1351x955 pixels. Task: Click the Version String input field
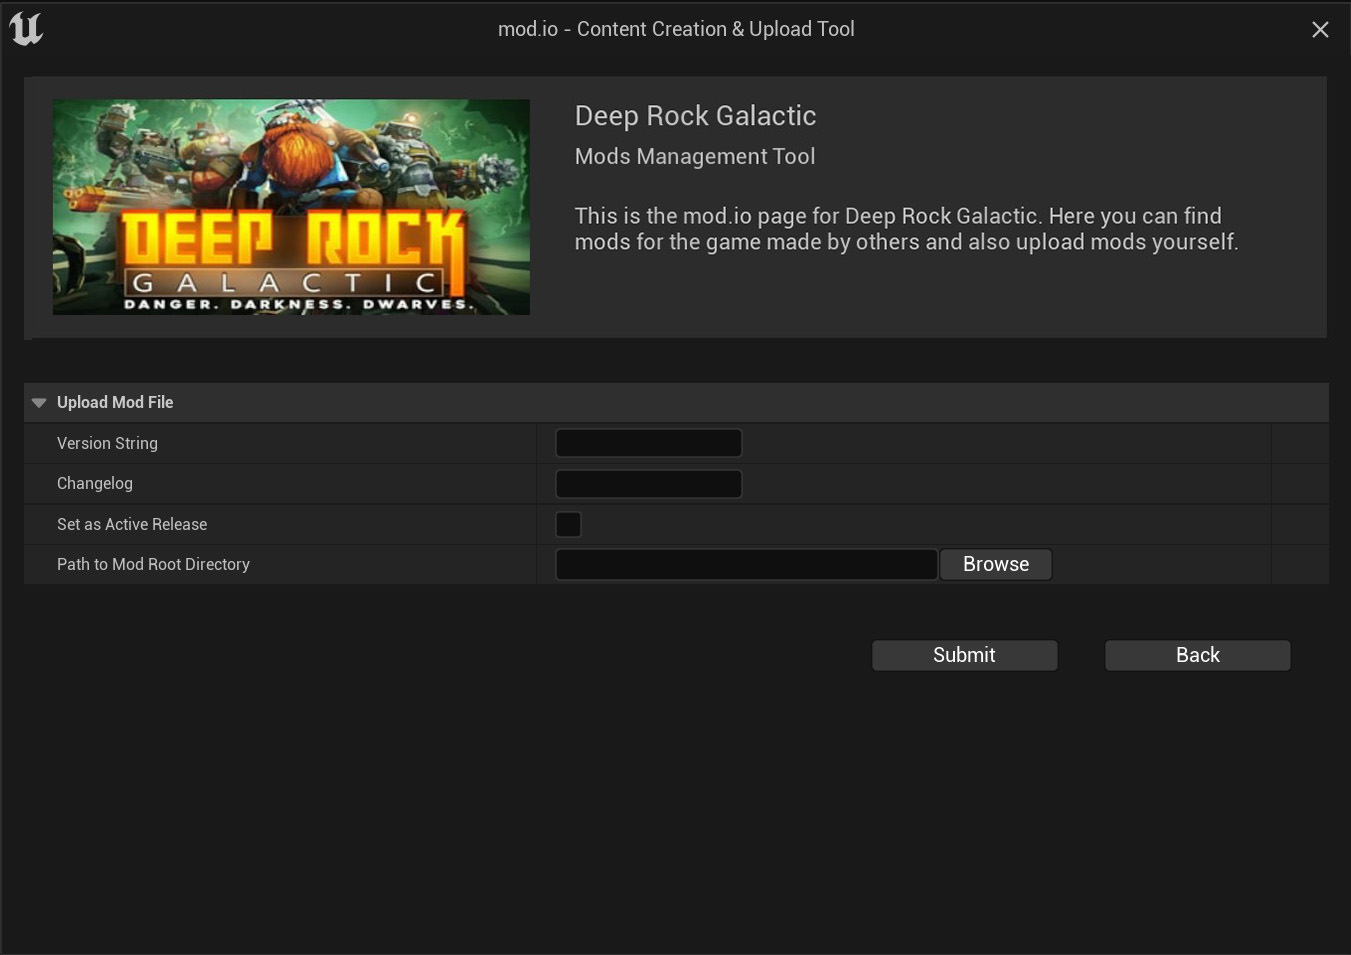coord(648,443)
